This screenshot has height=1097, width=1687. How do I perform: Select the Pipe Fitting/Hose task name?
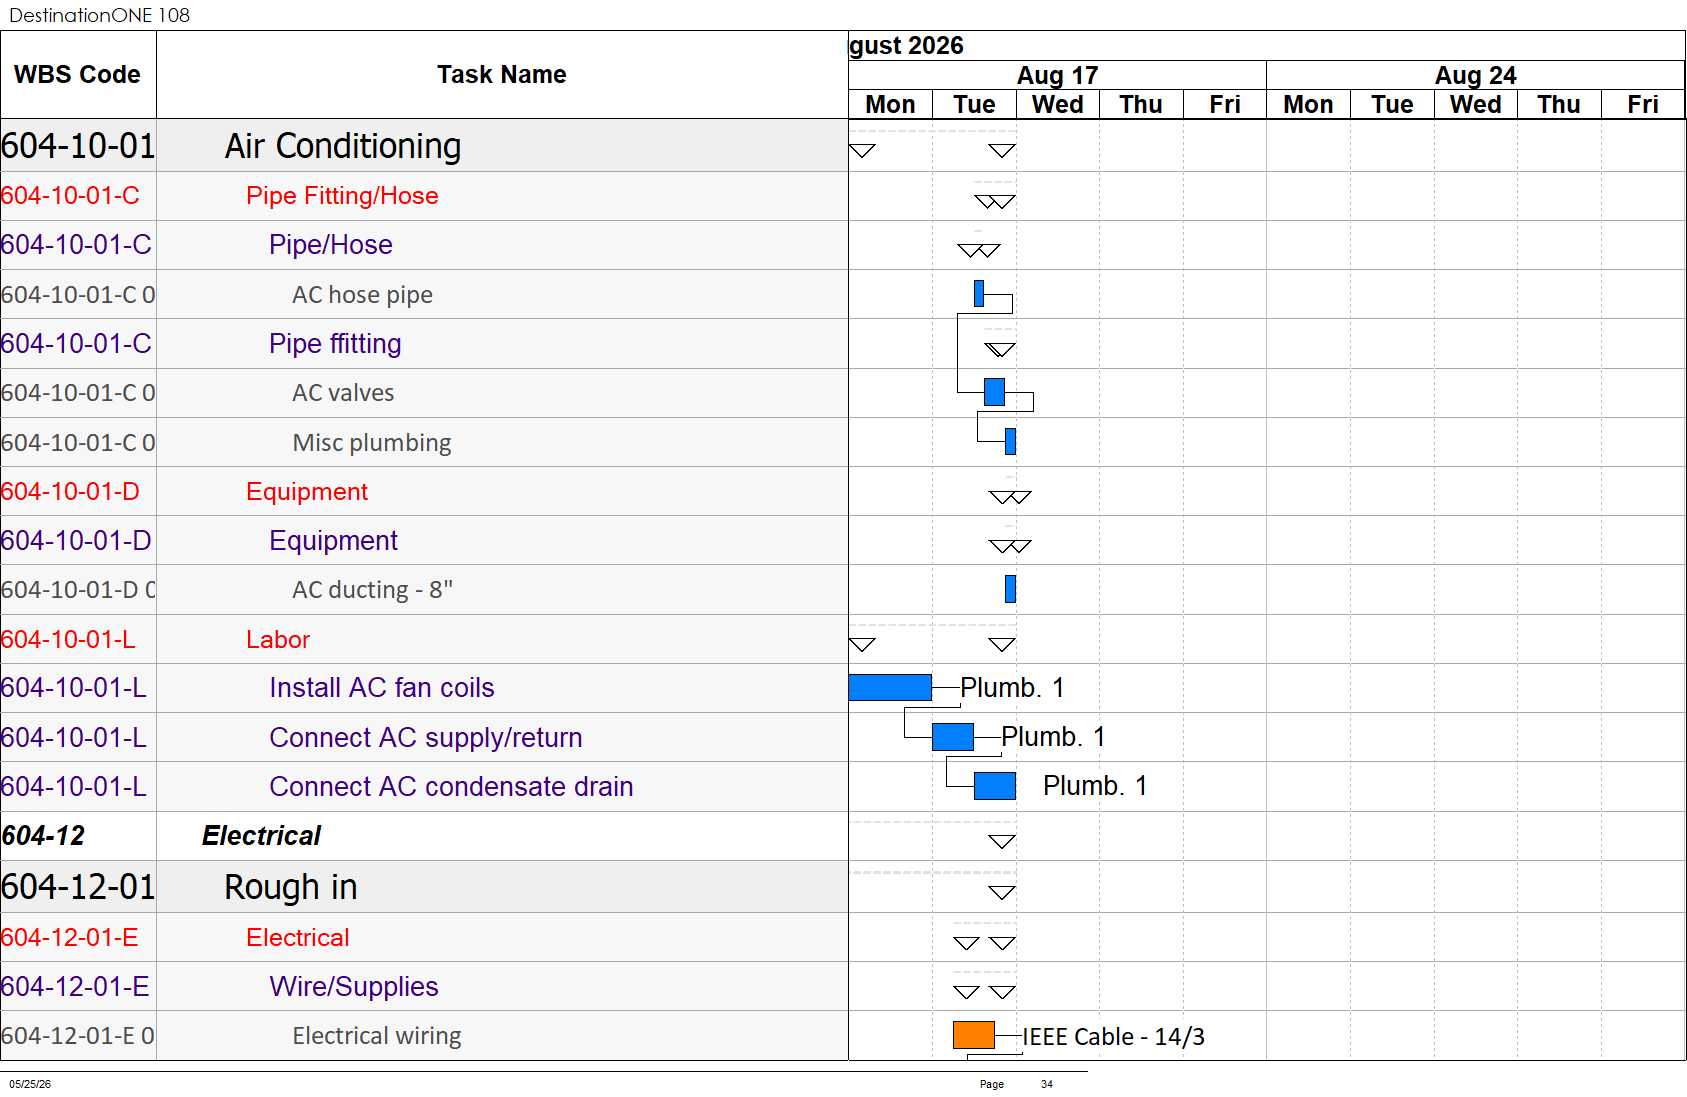point(342,196)
